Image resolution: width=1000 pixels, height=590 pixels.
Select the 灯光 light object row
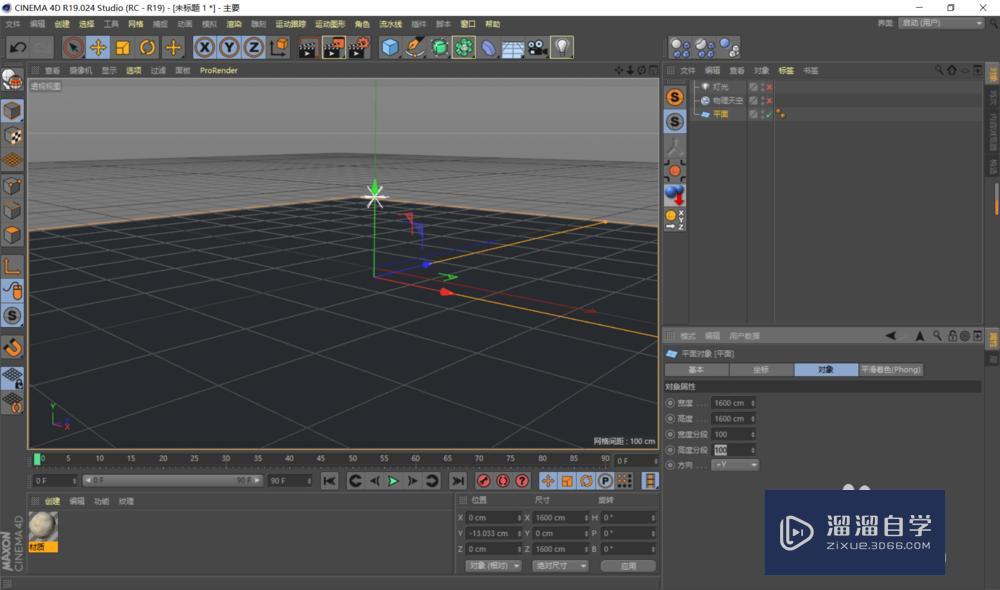720,87
